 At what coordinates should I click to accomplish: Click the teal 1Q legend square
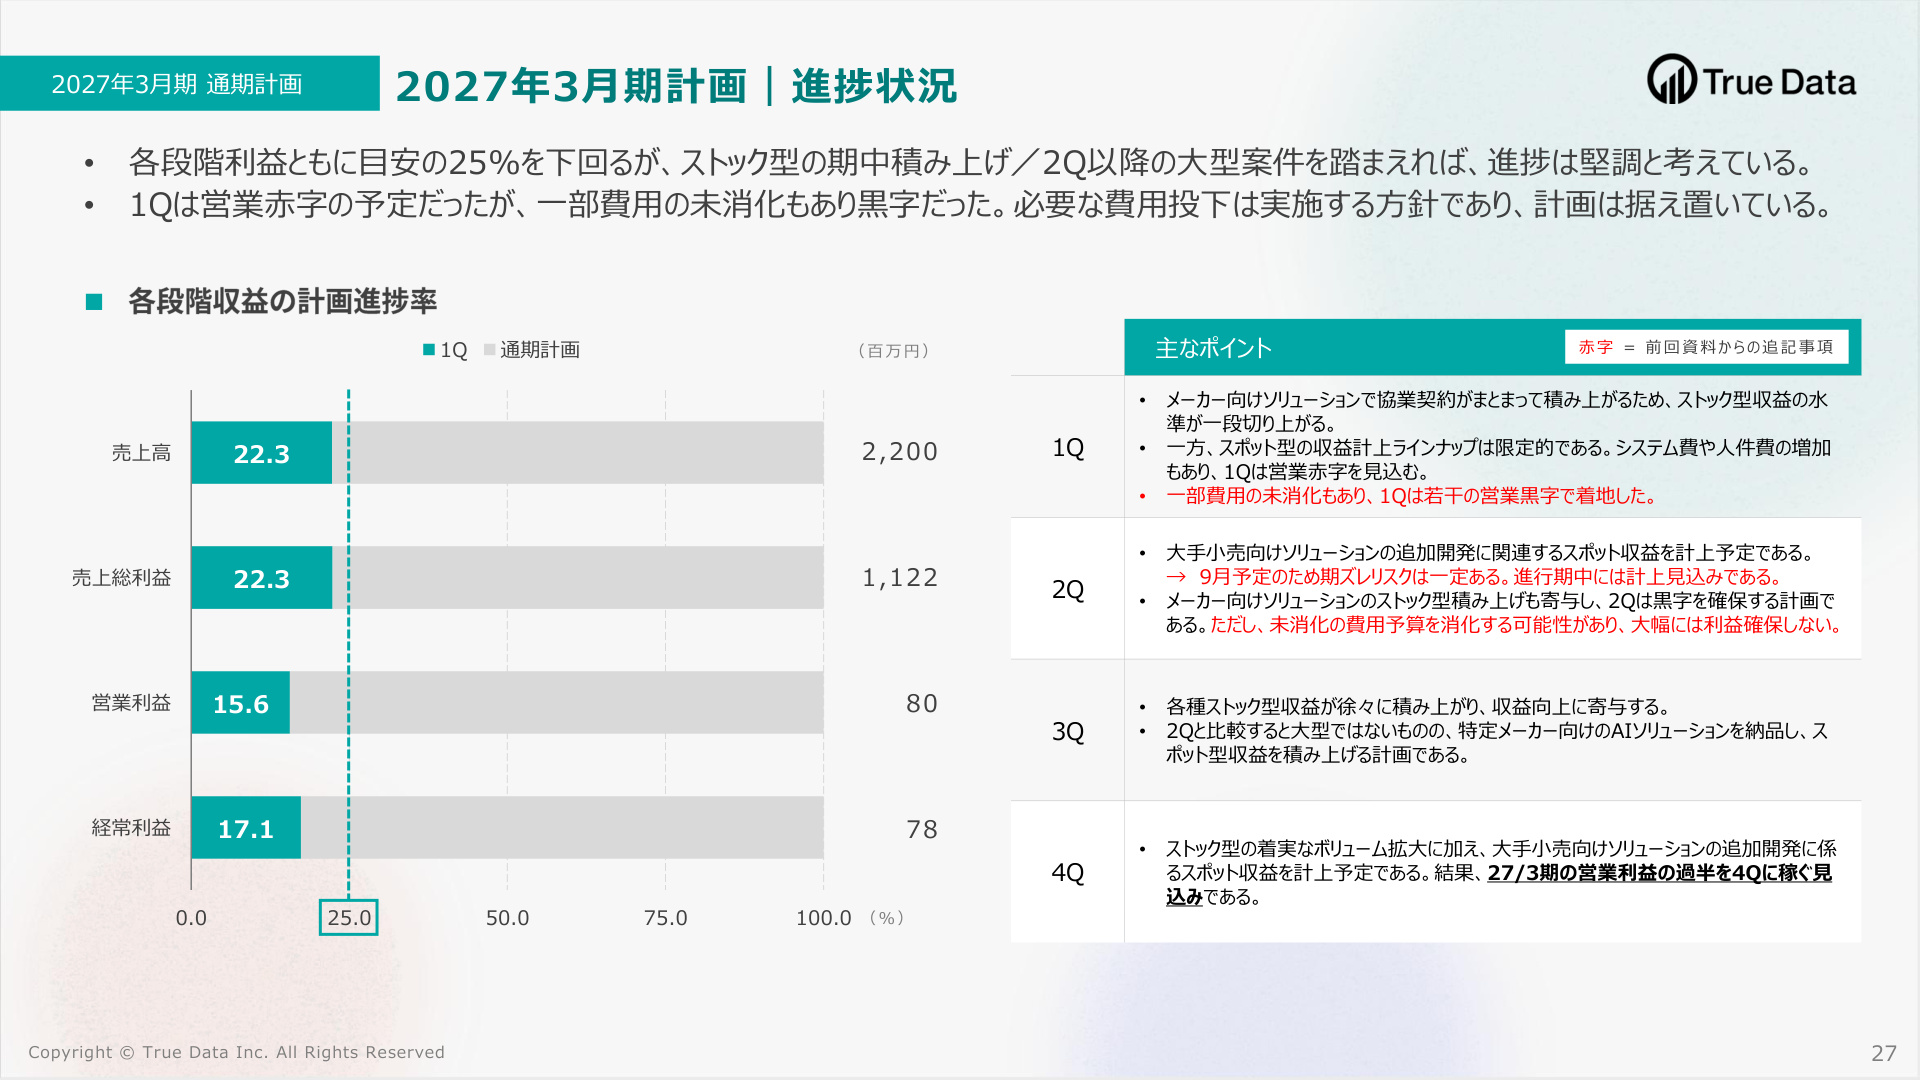pyautogui.click(x=429, y=350)
